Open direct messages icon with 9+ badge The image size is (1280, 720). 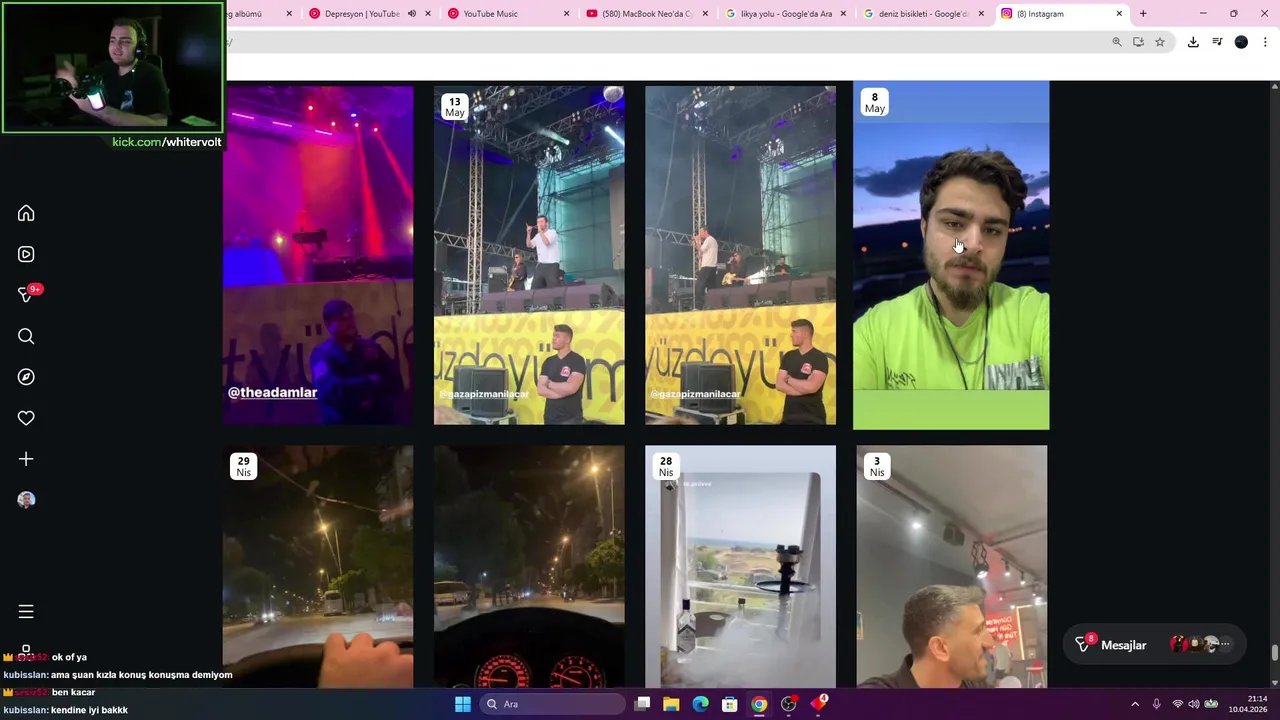(x=27, y=294)
